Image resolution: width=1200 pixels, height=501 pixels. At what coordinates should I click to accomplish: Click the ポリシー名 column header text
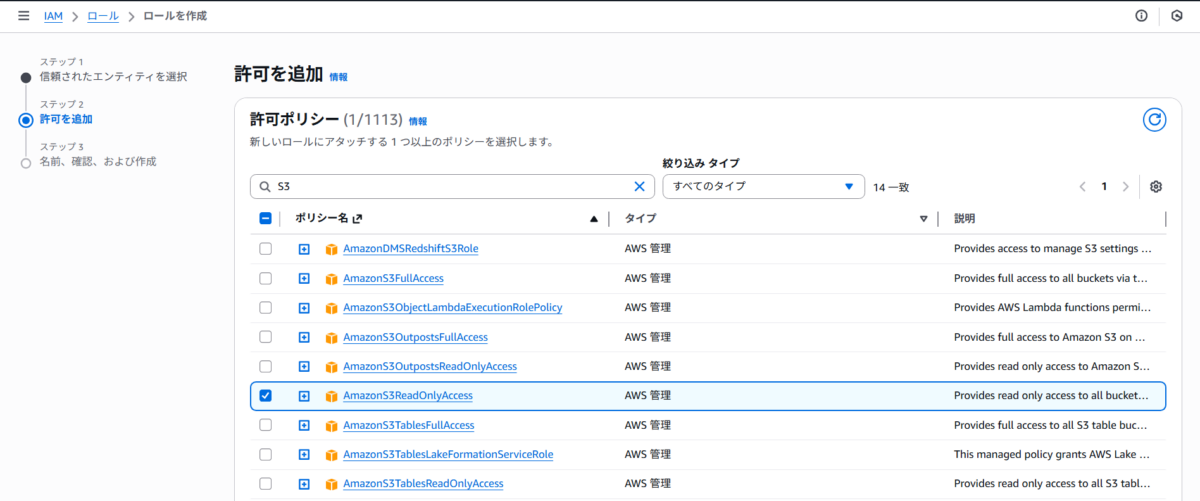click(321, 218)
